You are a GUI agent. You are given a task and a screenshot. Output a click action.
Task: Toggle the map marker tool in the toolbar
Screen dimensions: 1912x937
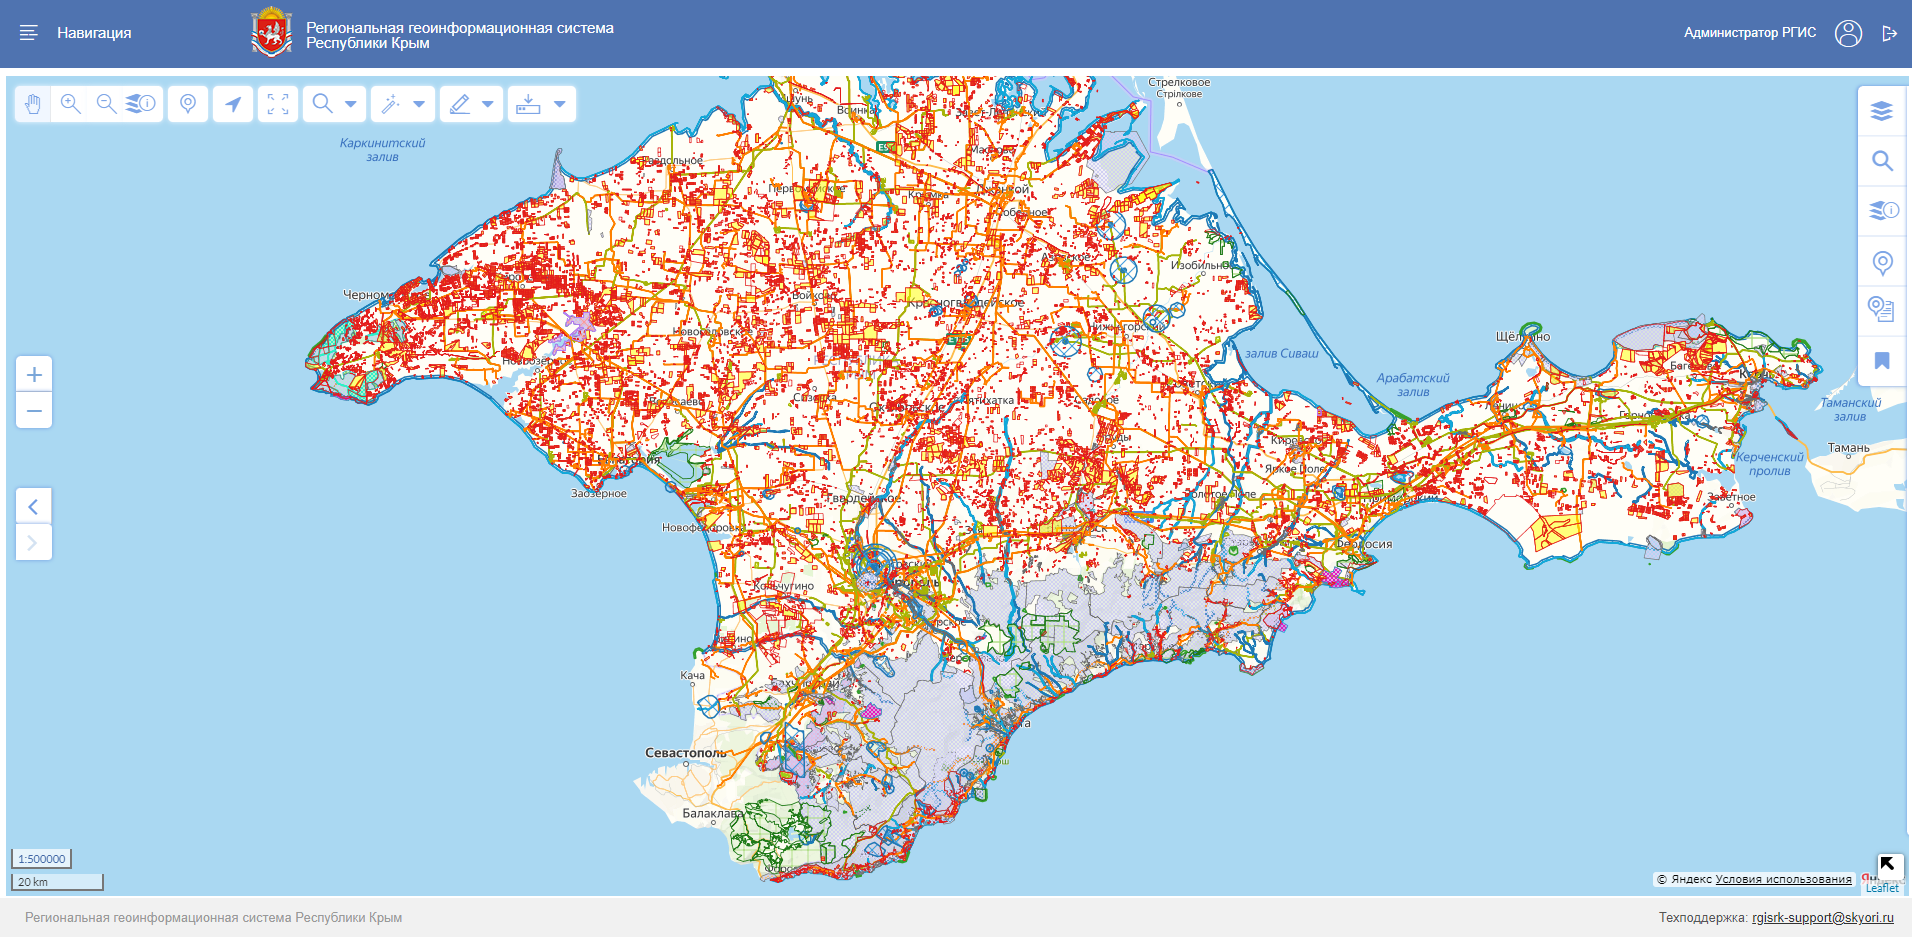click(x=188, y=104)
